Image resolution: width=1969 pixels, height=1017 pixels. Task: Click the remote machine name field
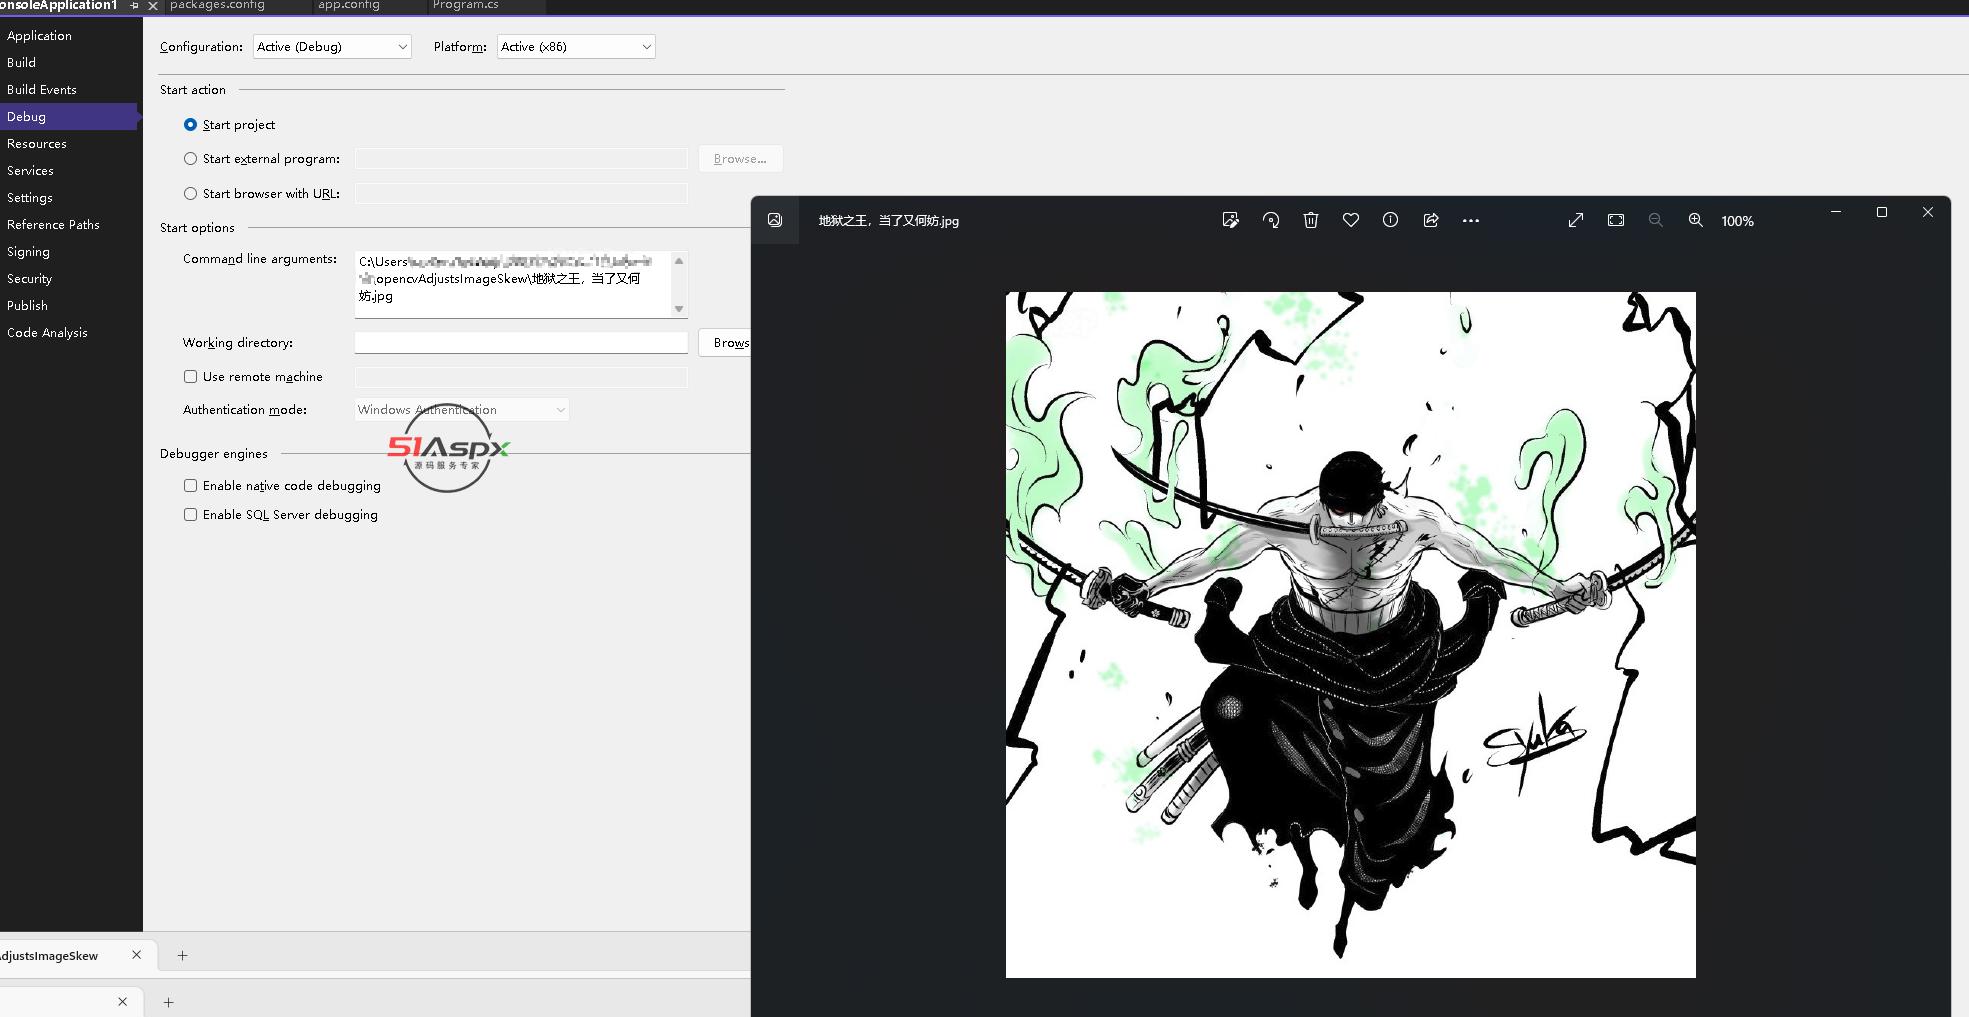(521, 377)
